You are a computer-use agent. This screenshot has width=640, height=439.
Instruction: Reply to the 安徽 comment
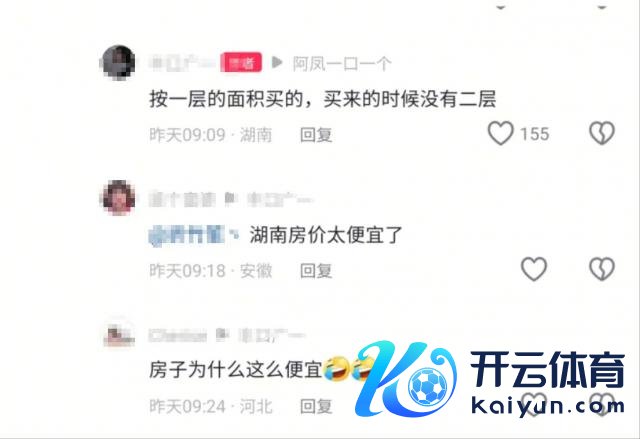coord(316,270)
